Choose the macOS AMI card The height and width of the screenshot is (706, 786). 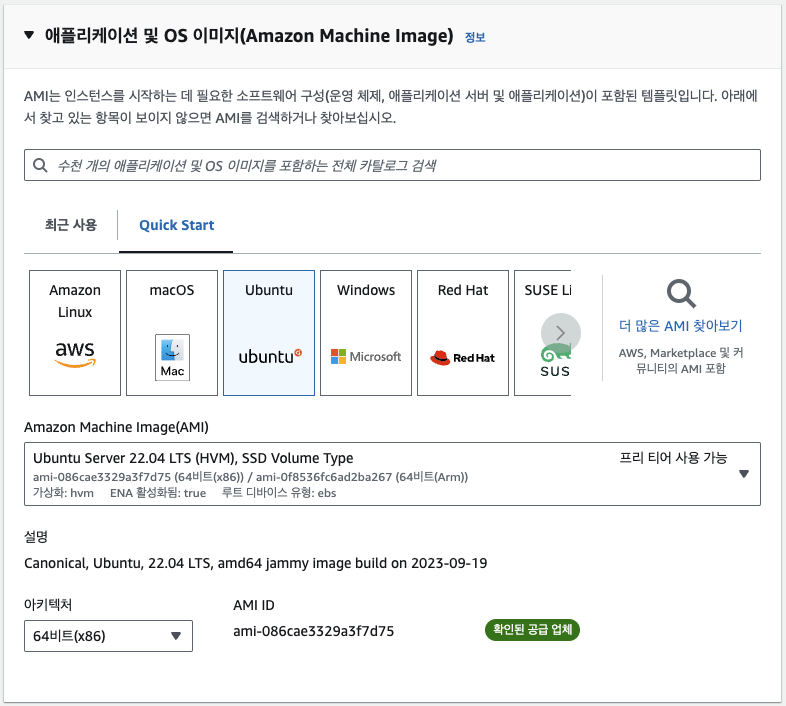pyautogui.click(x=172, y=333)
